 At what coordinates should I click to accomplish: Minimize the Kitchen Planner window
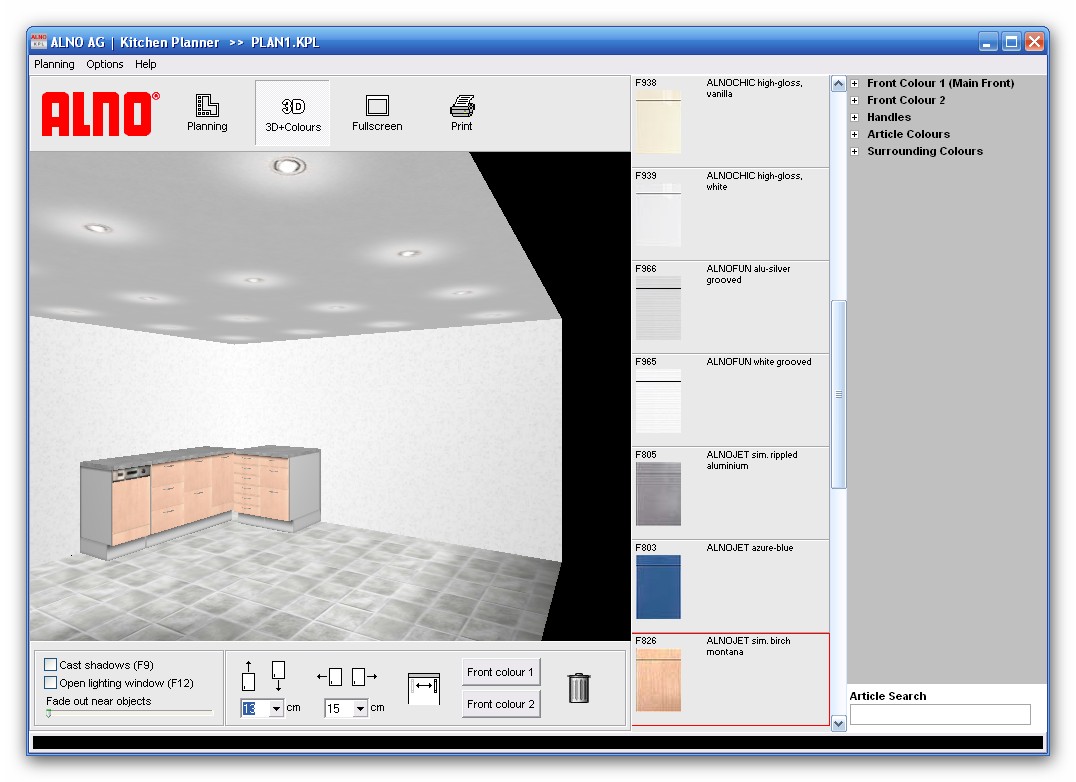tap(987, 42)
